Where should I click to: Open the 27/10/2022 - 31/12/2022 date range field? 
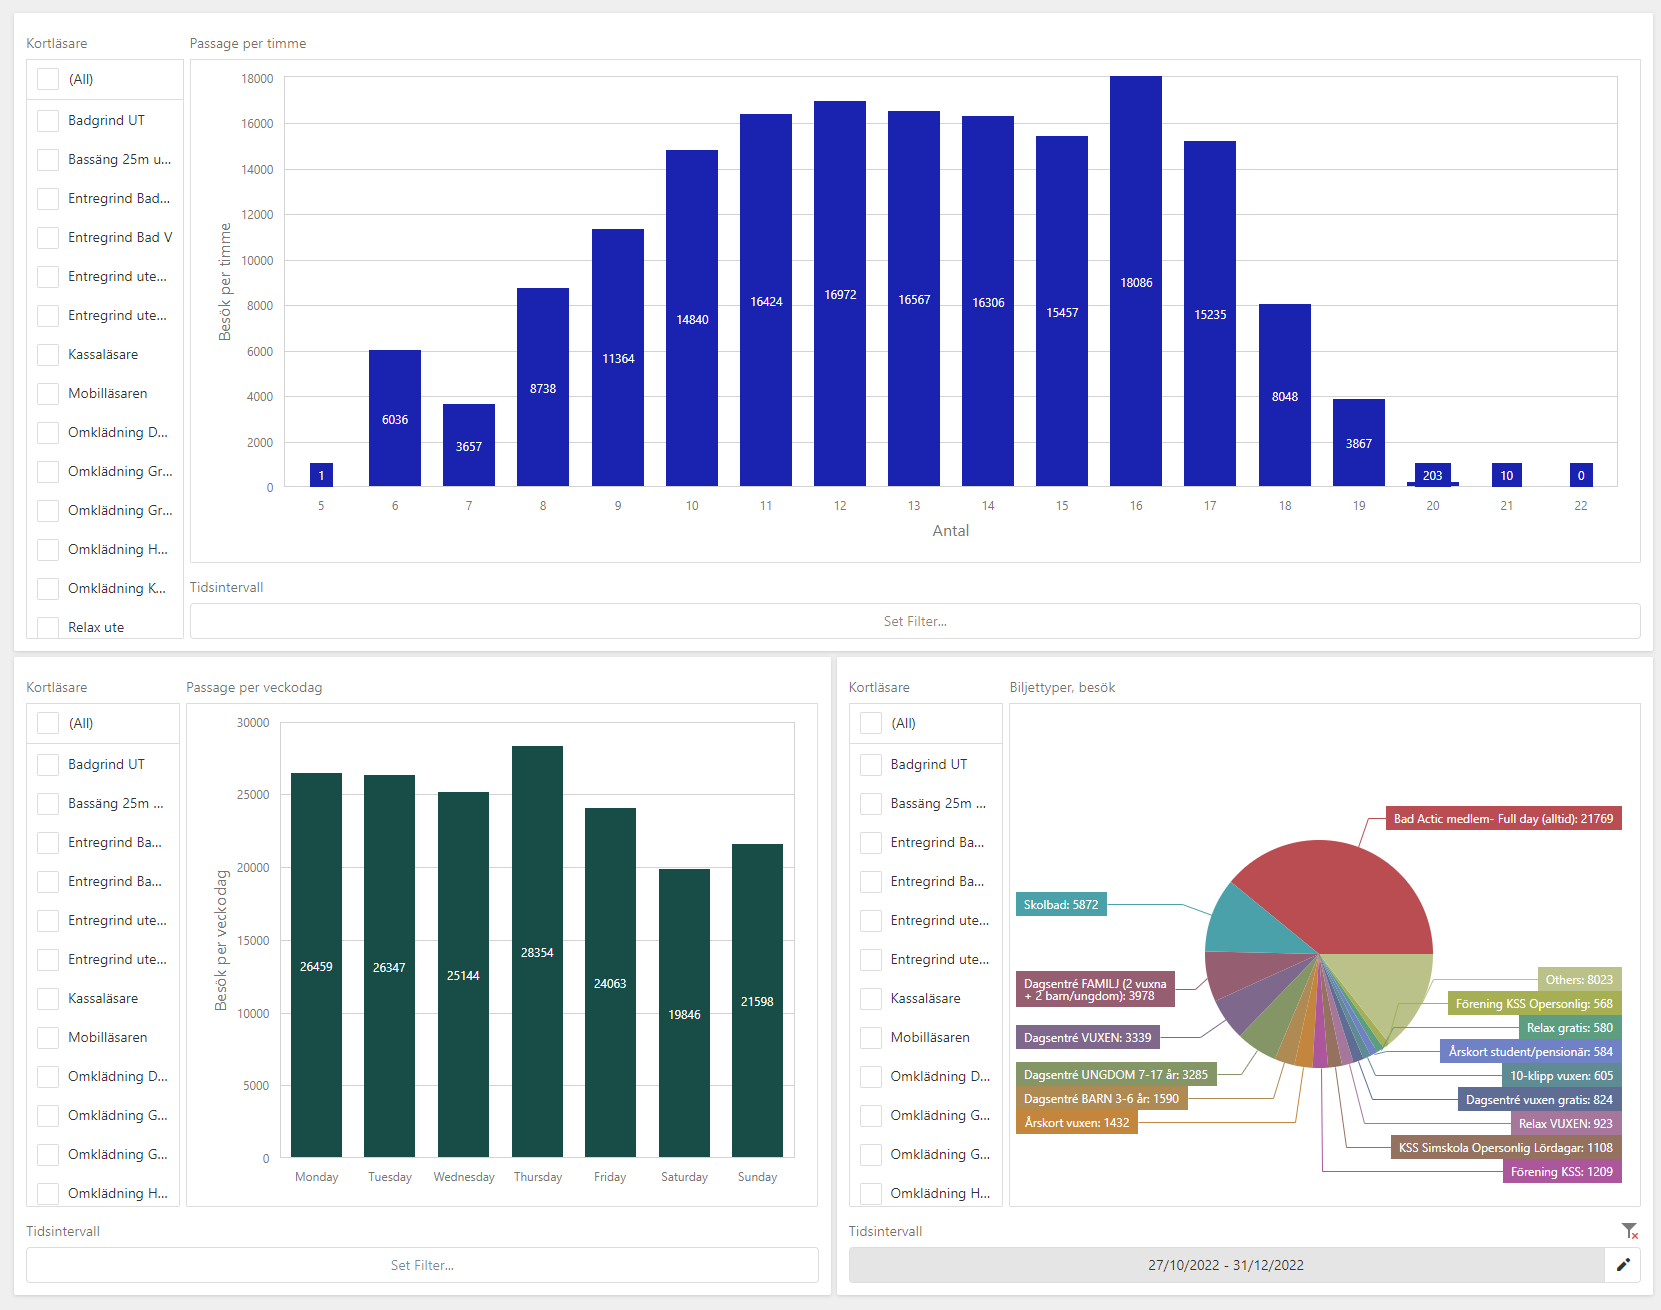tap(1226, 1265)
